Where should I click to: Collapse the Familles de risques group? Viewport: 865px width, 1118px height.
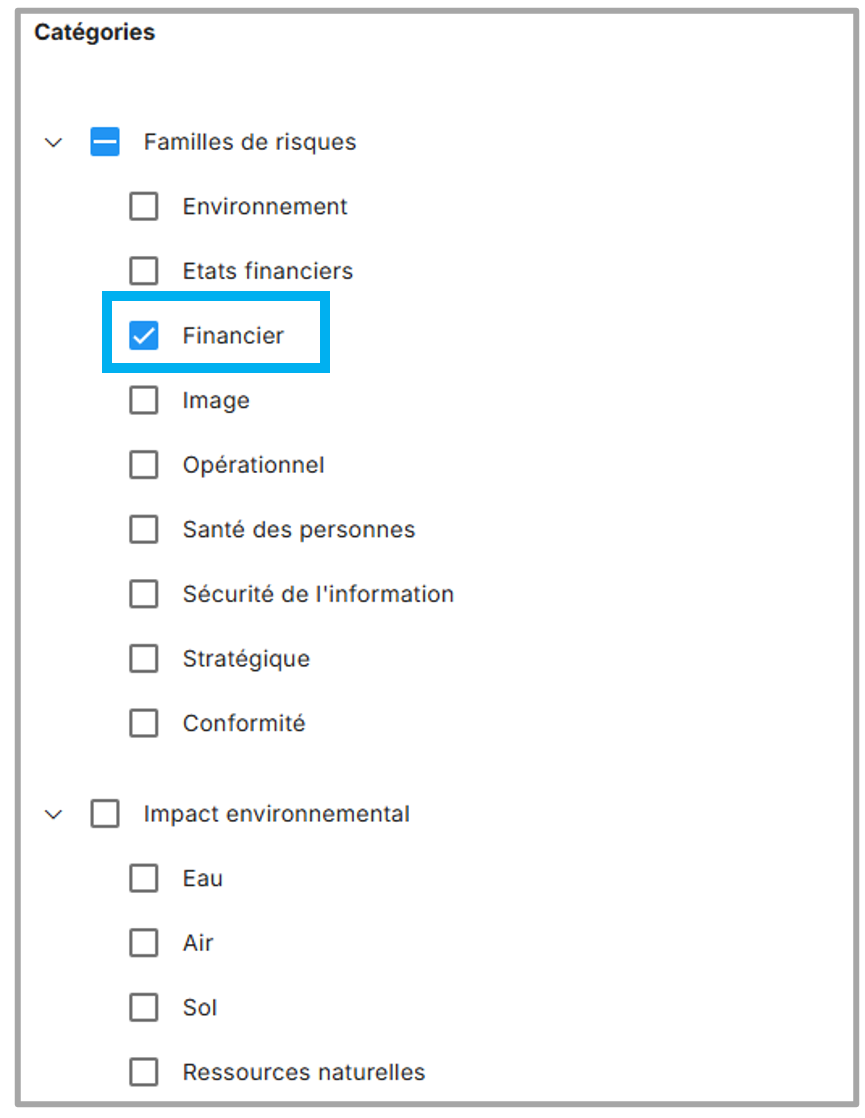point(54,142)
